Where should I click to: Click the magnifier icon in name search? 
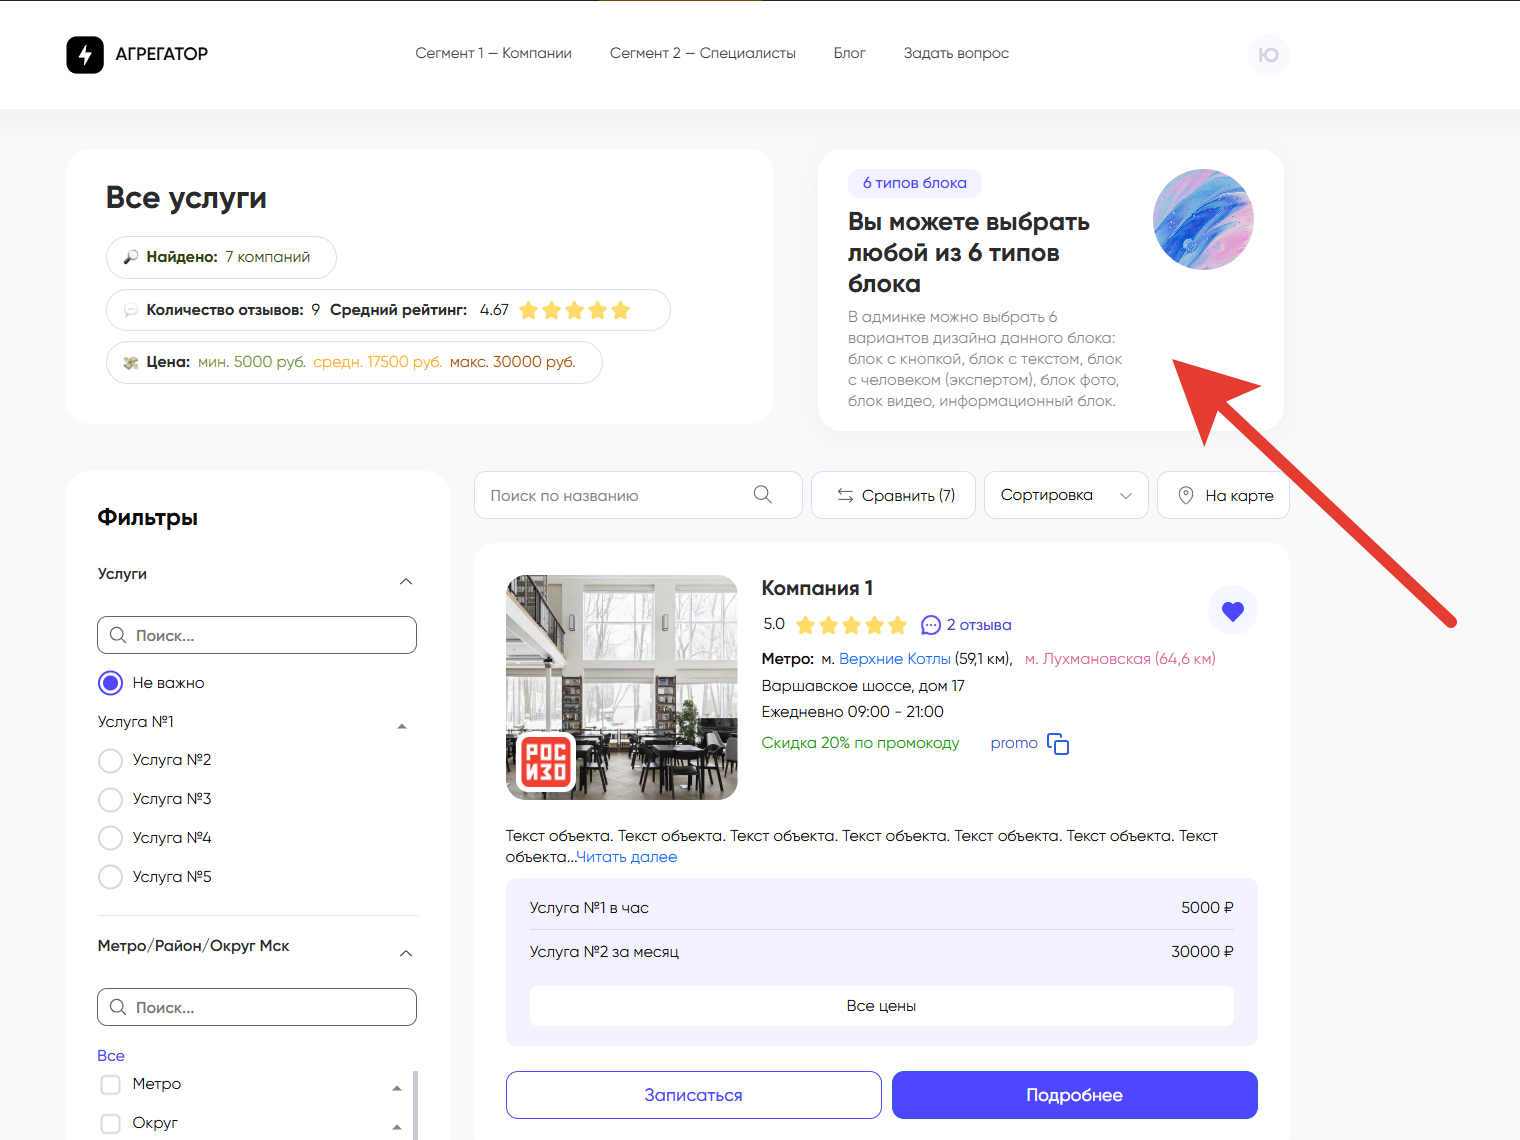[x=763, y=495]
